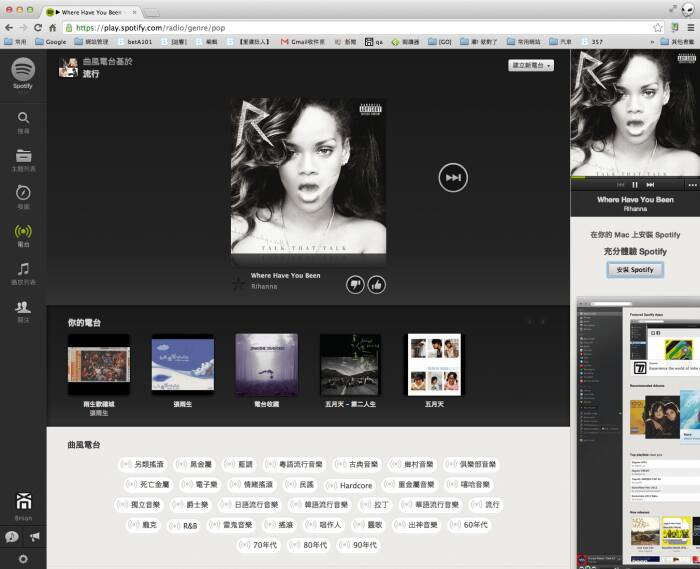The image size is (700, 569).
Task: Start the 拉丁 genre station
Action: 376,504
